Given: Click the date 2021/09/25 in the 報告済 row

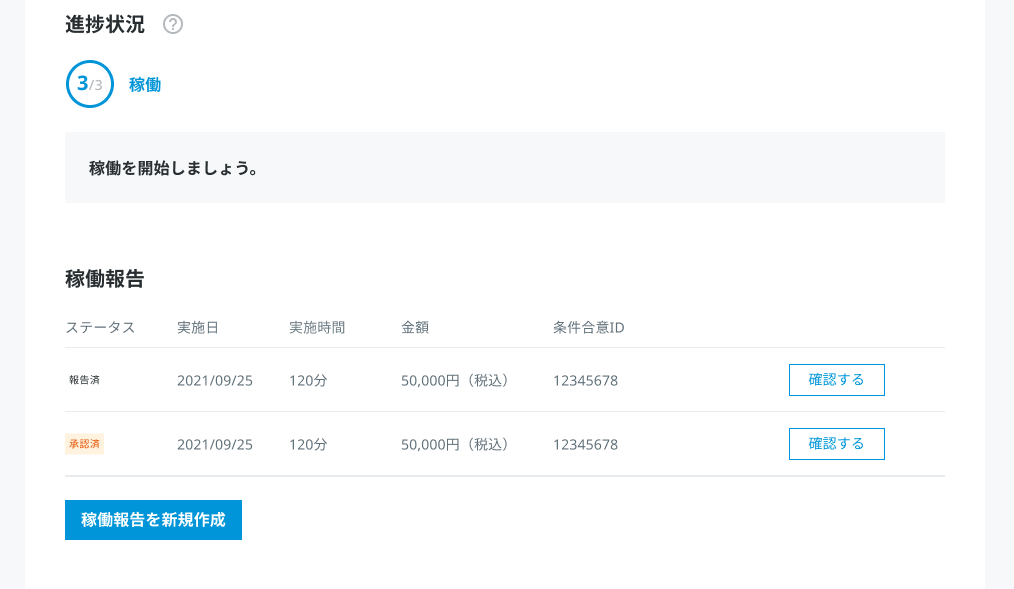Looking at the screenshot, I should click(215, 381).
